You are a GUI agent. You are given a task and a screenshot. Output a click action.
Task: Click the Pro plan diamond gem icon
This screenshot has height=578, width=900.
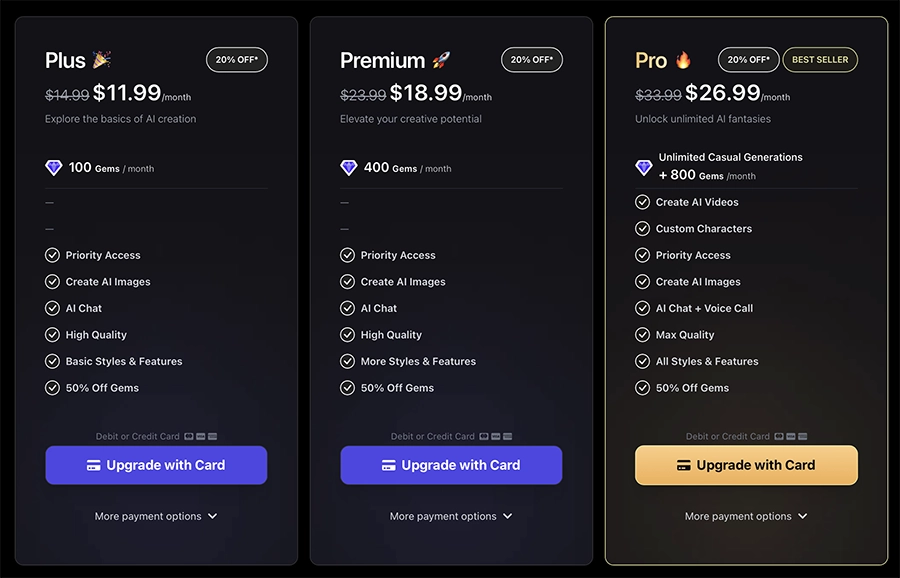click(x=644, y=167)
